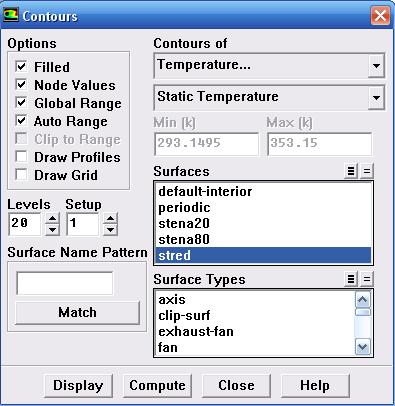Image resolution: width=395 pixels, height=406 pixels.
Task: Uncheck the Filled option
Action: click(x=21, y=66)
